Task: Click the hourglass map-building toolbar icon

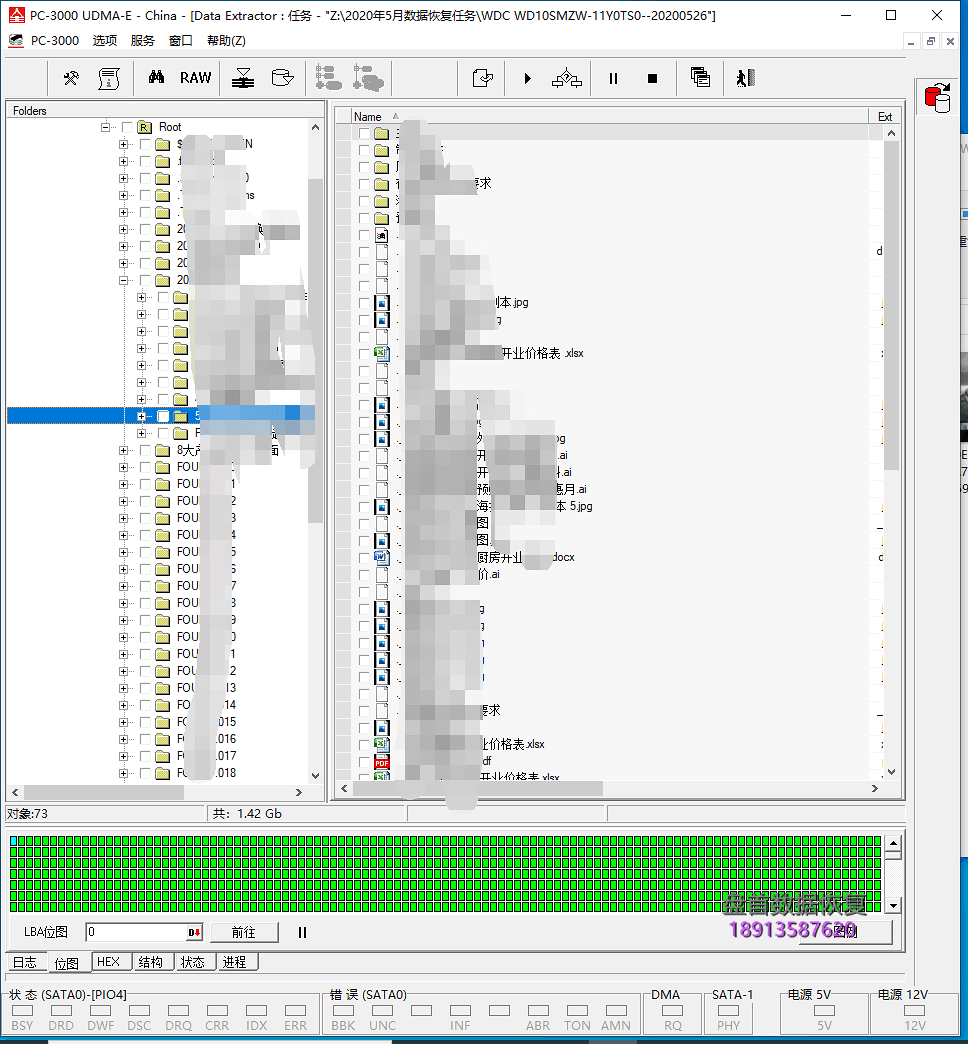Action: point(243,79)
